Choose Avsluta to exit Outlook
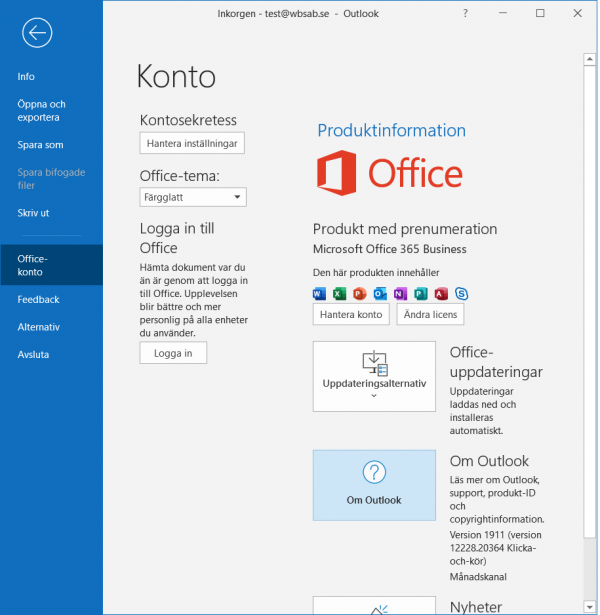The height and width of the screenshot is (615, 600). [33, 354]
